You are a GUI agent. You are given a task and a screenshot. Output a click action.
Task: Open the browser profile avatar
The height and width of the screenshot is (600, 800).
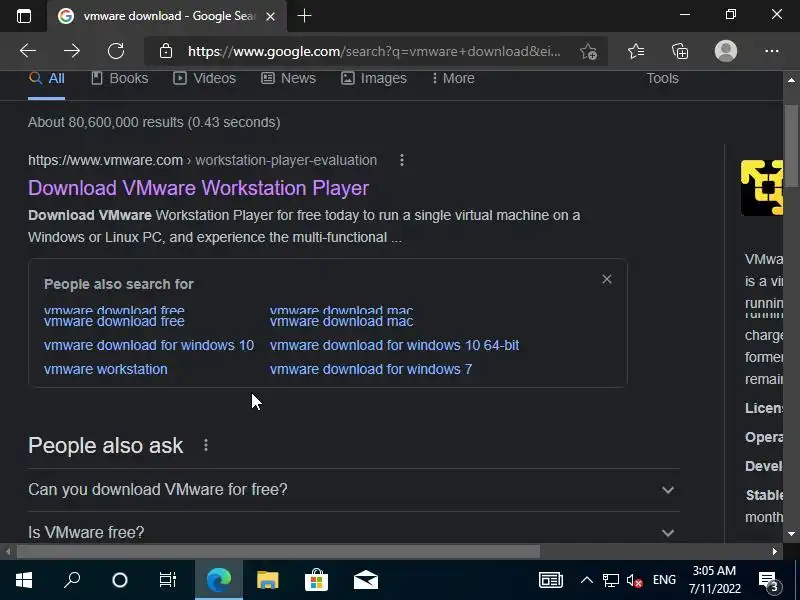[726, 51]
